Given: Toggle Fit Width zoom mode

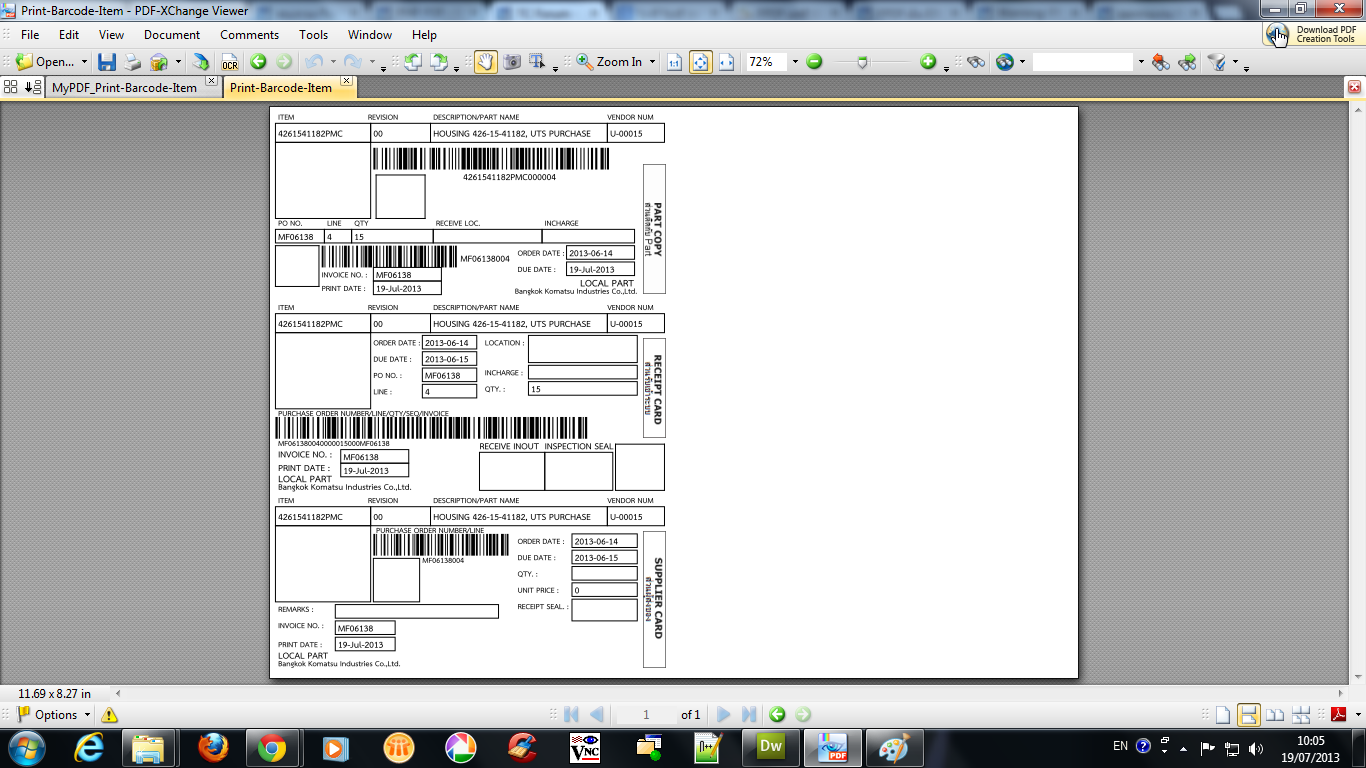Looking at the screenshot, I should 727,62.
